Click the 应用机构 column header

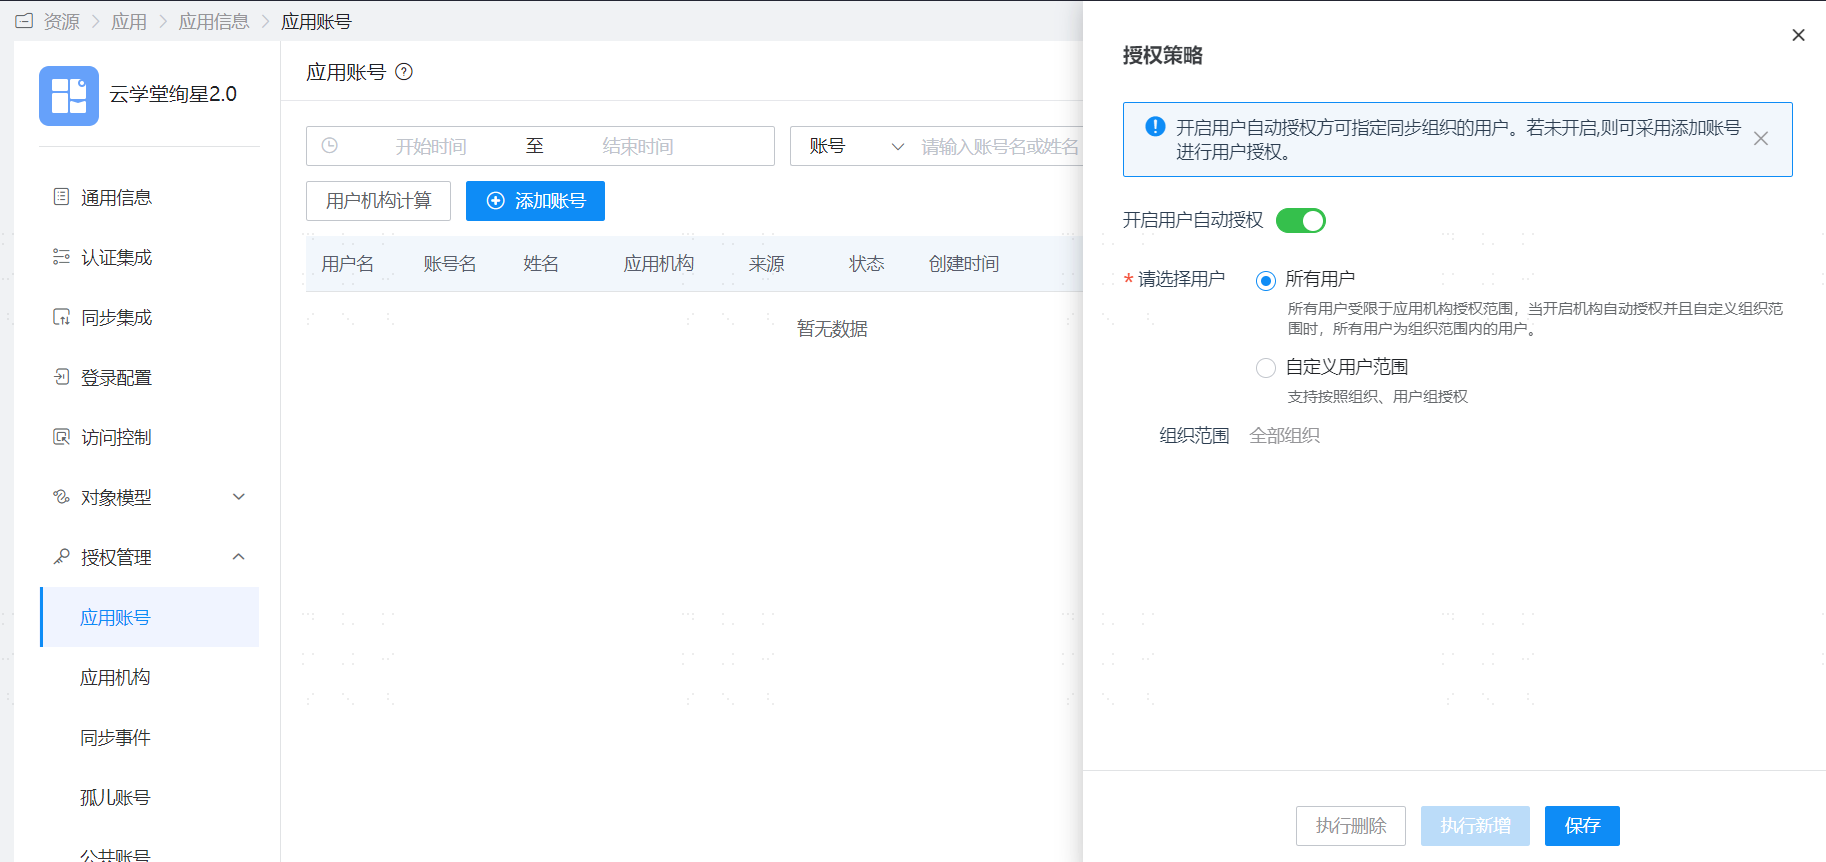[659, 264]
